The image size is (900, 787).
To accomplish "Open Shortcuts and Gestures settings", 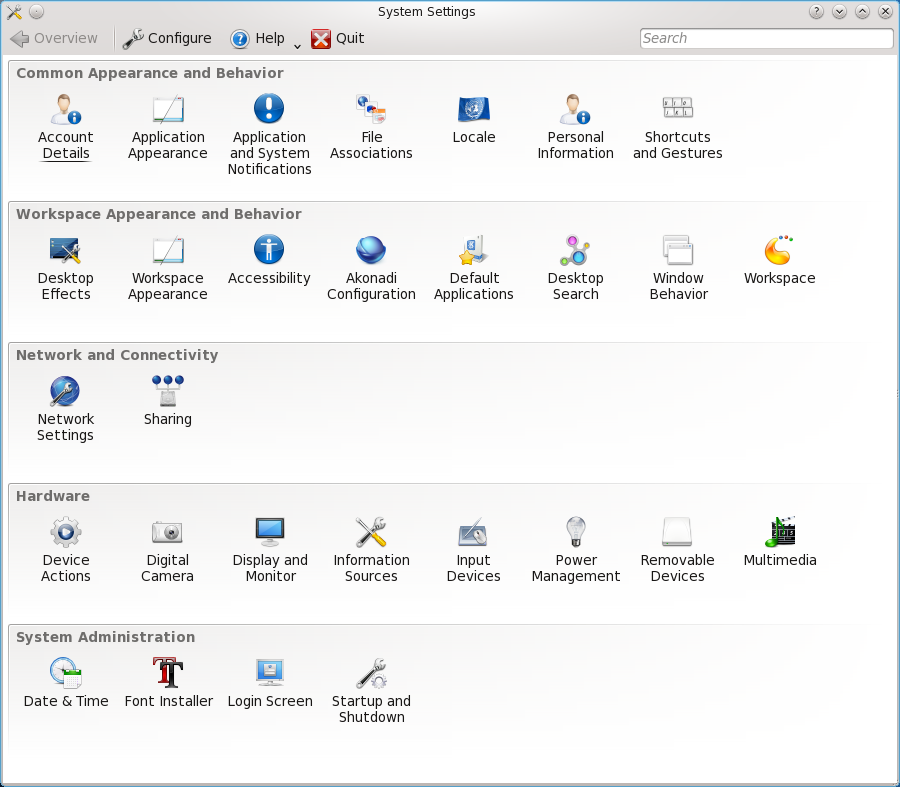I will click(677, 128).
